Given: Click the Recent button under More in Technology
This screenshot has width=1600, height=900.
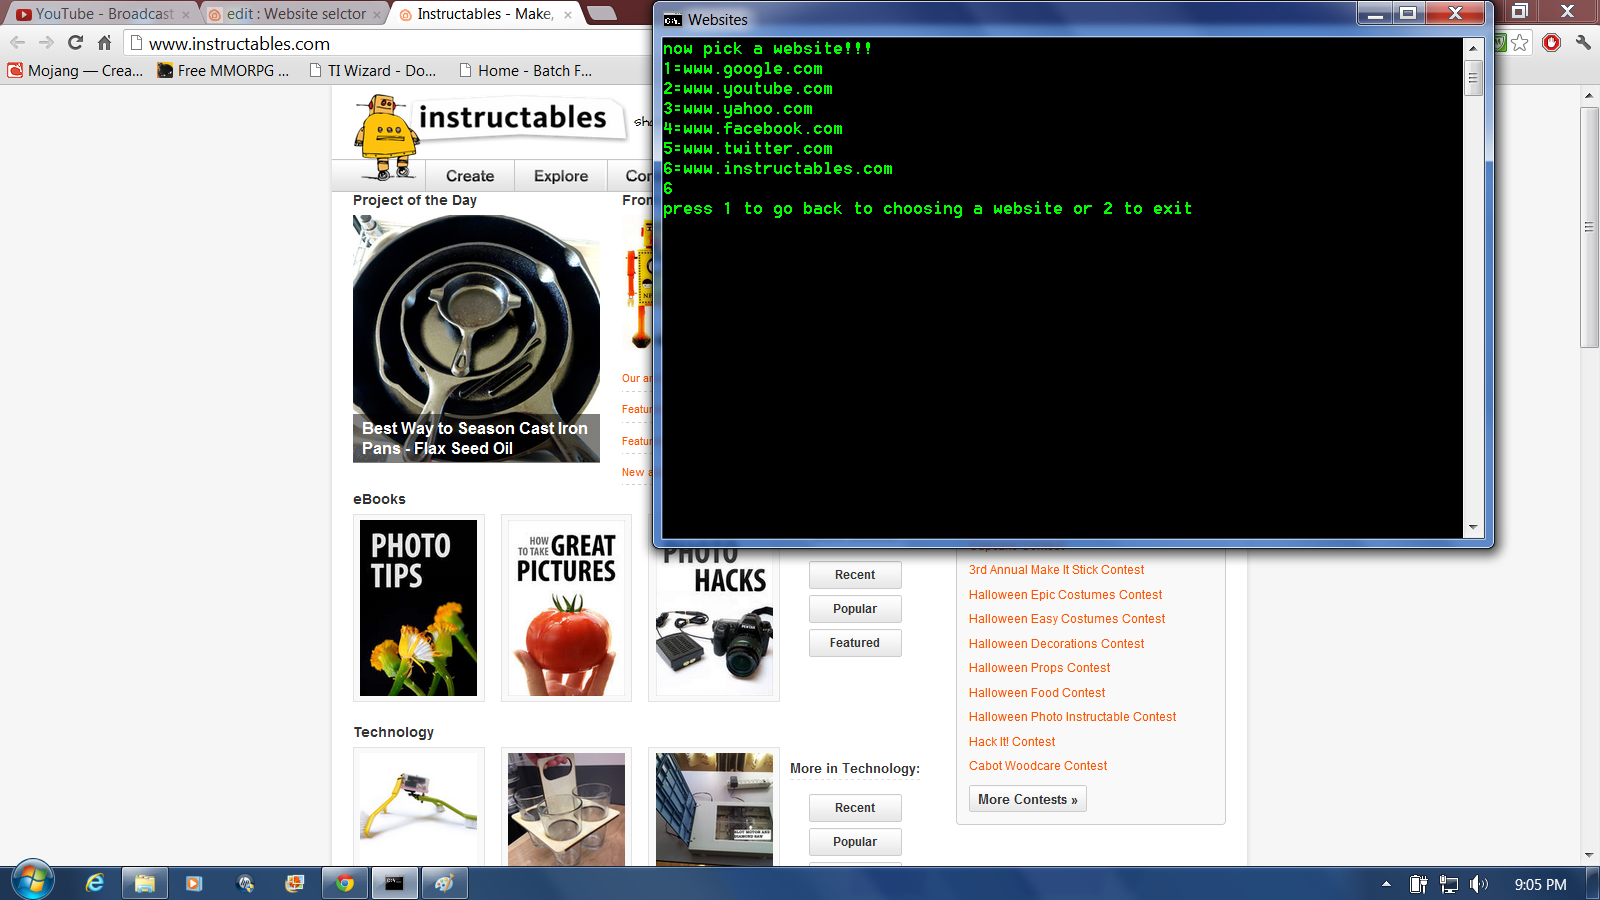Looking at the screenshot, I should point(855,808).
